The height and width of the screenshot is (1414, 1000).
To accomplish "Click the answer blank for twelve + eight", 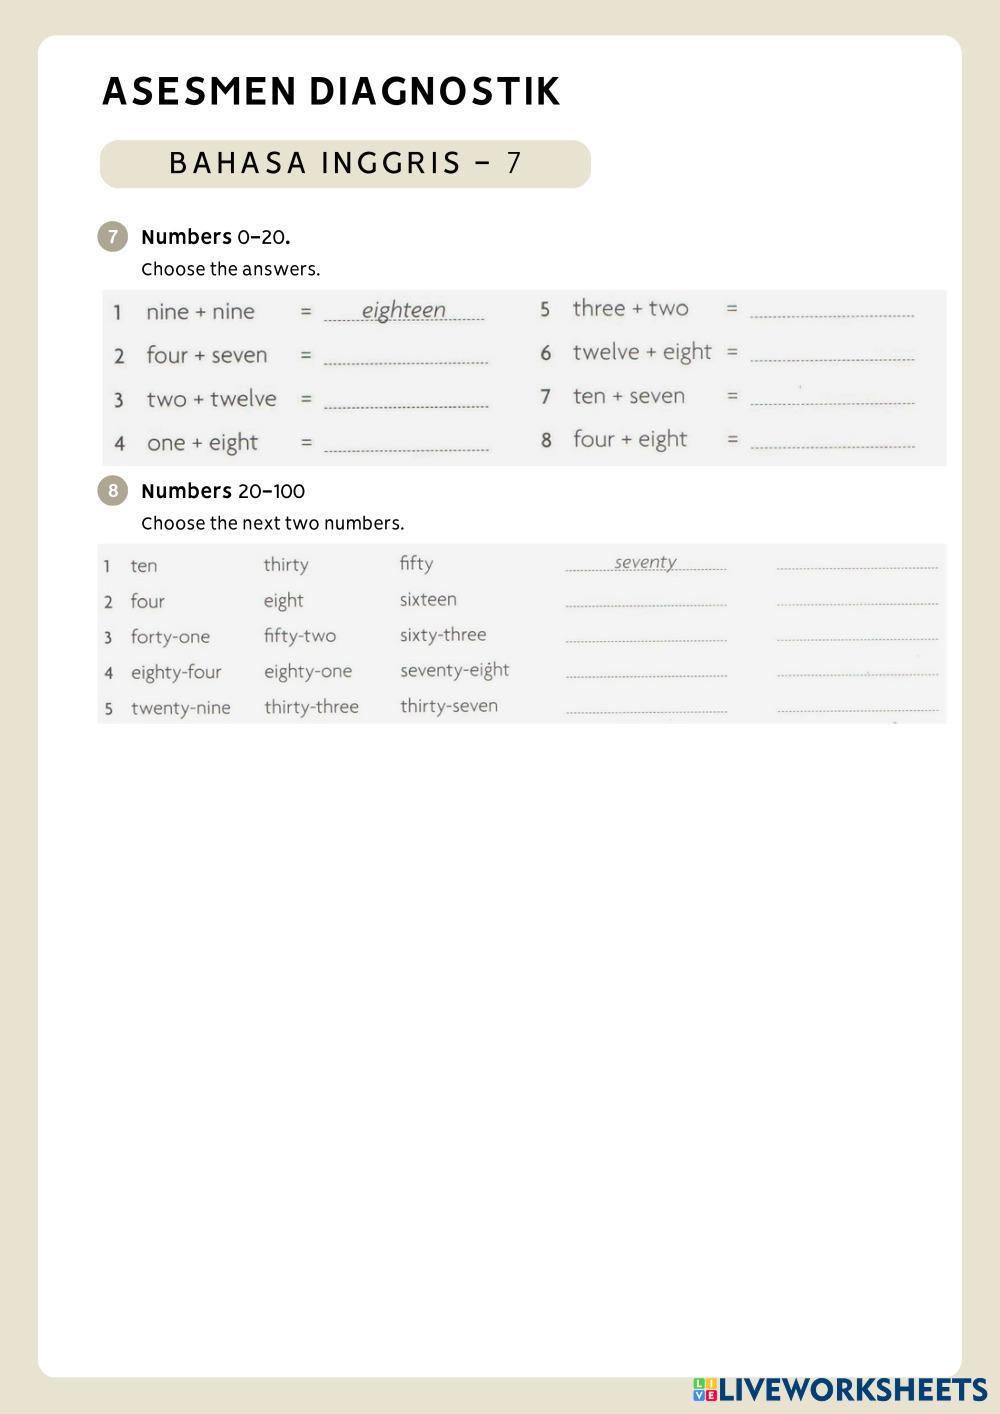I will (x=832, y=352).
